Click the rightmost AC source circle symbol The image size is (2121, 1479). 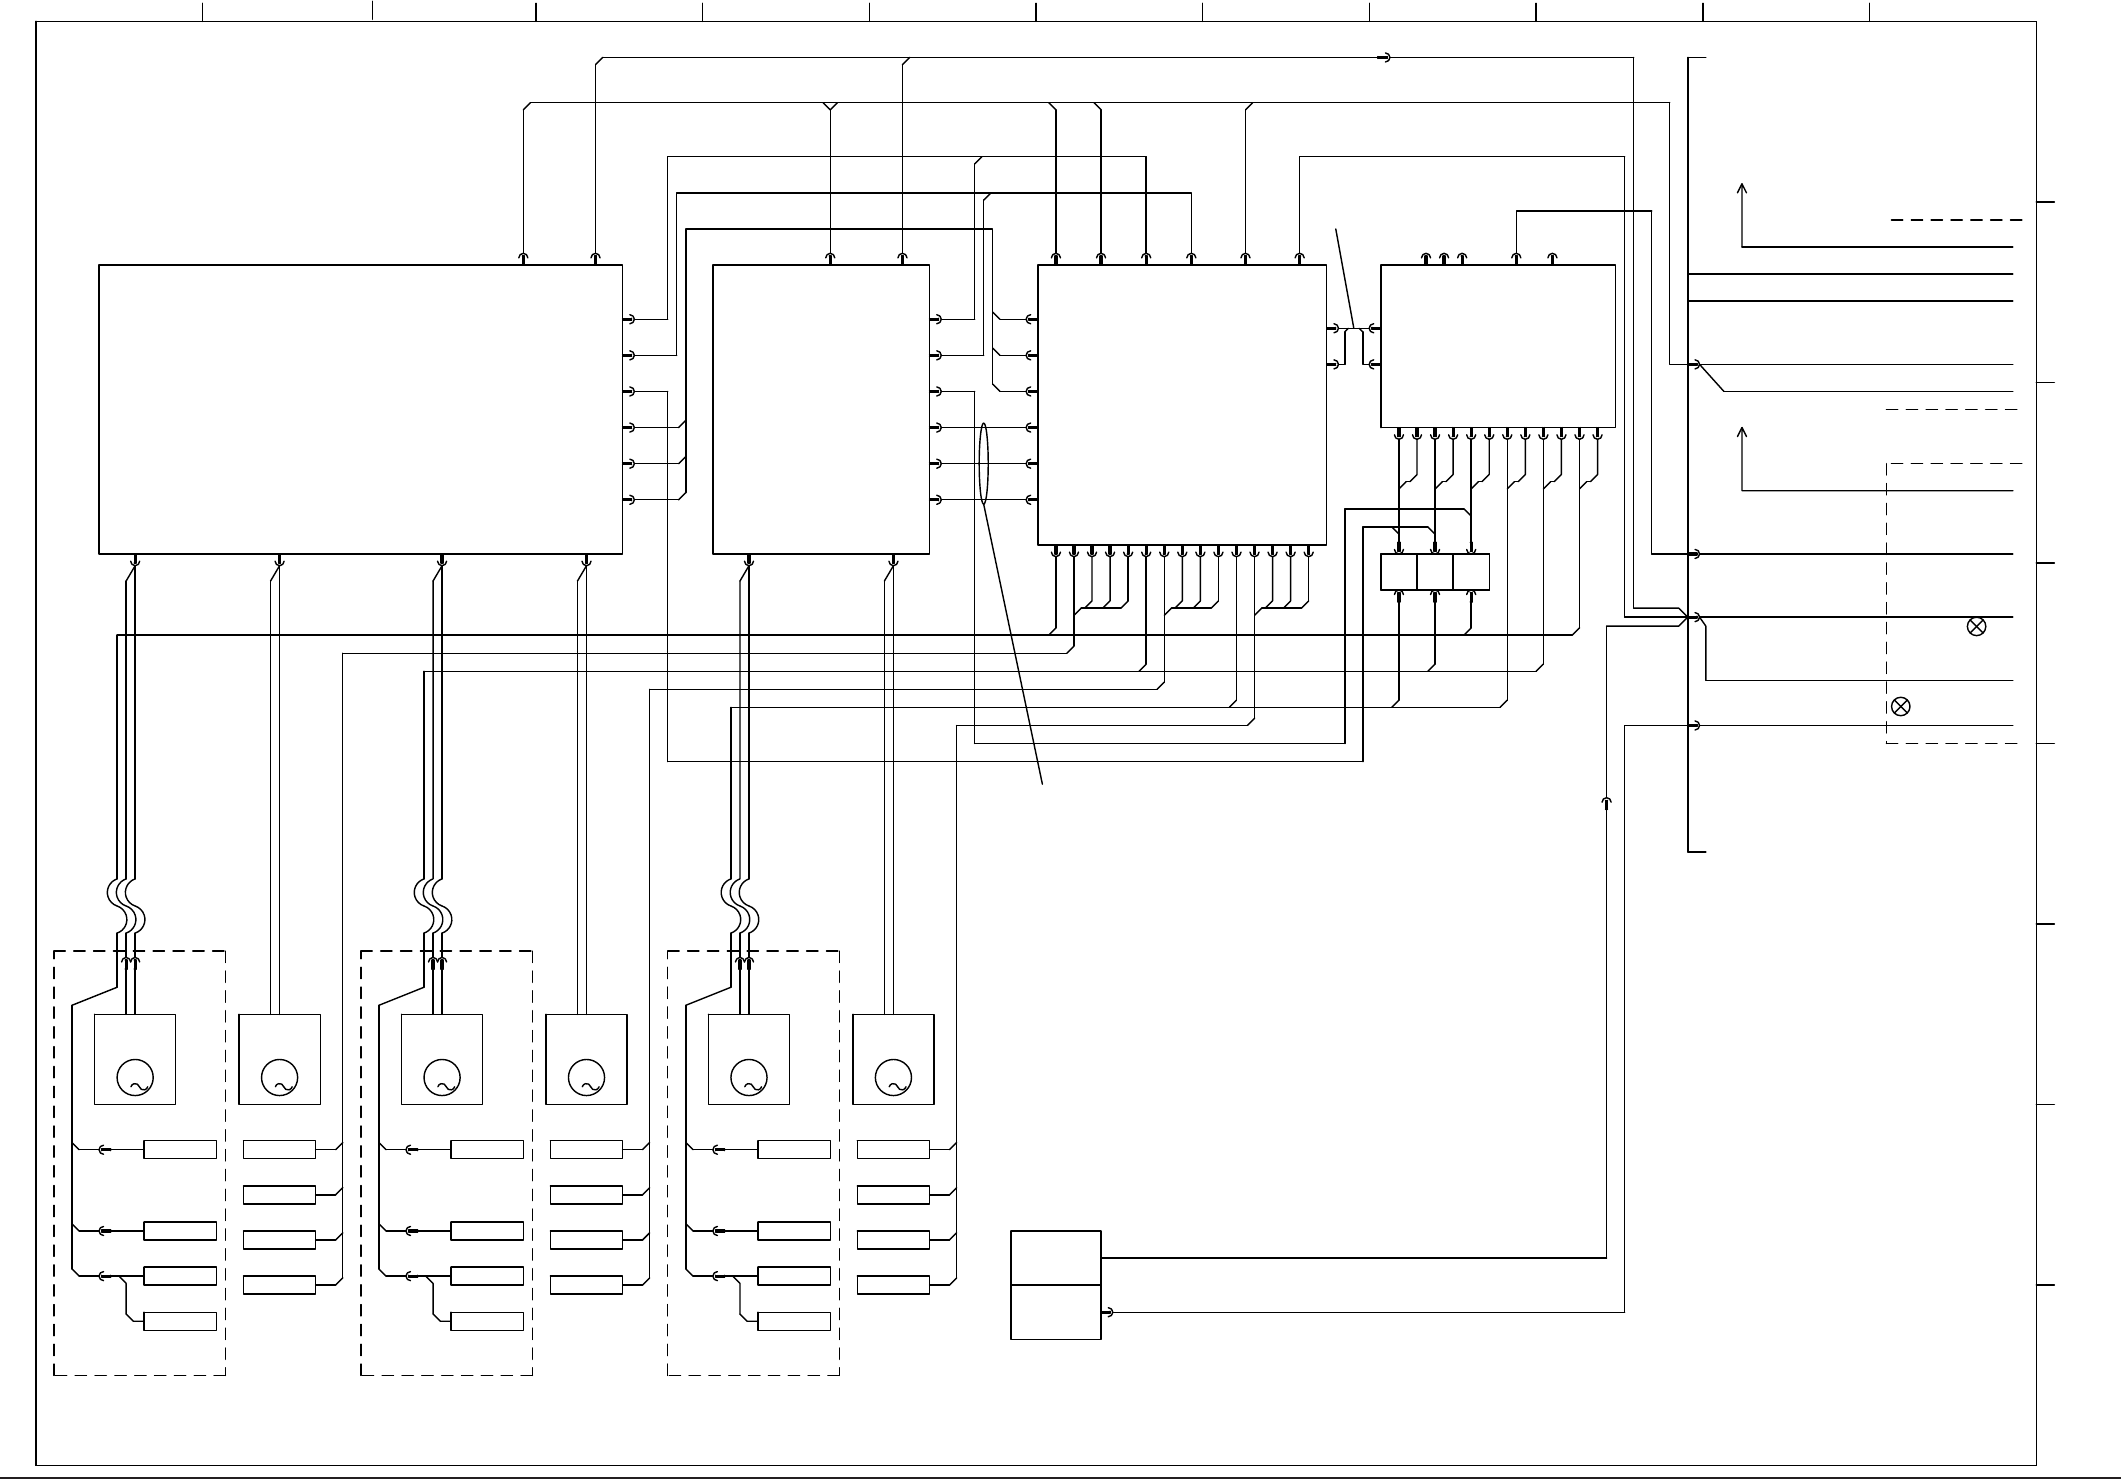pyautogui.click(x=893, y=1079)
